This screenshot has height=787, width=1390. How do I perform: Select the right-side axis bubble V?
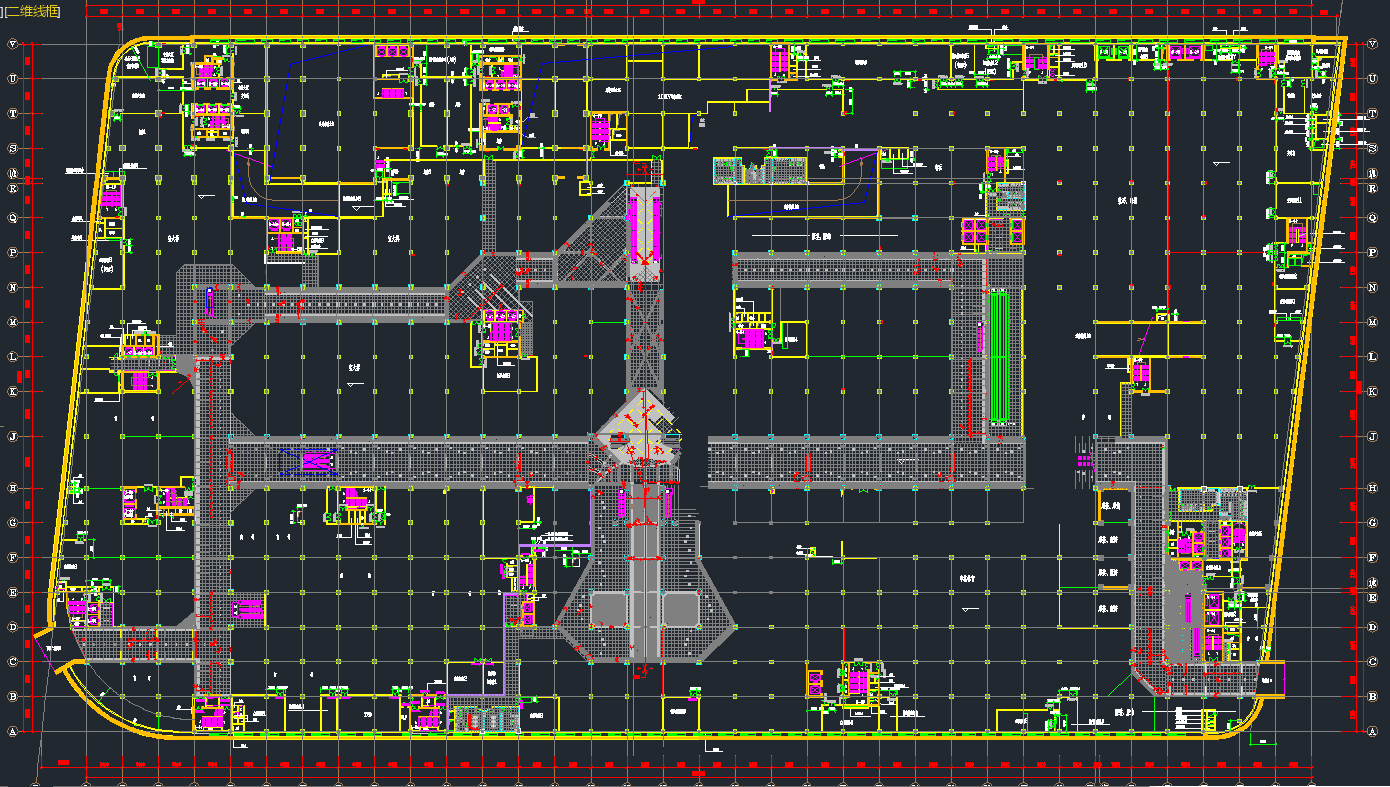[1371, 45]
